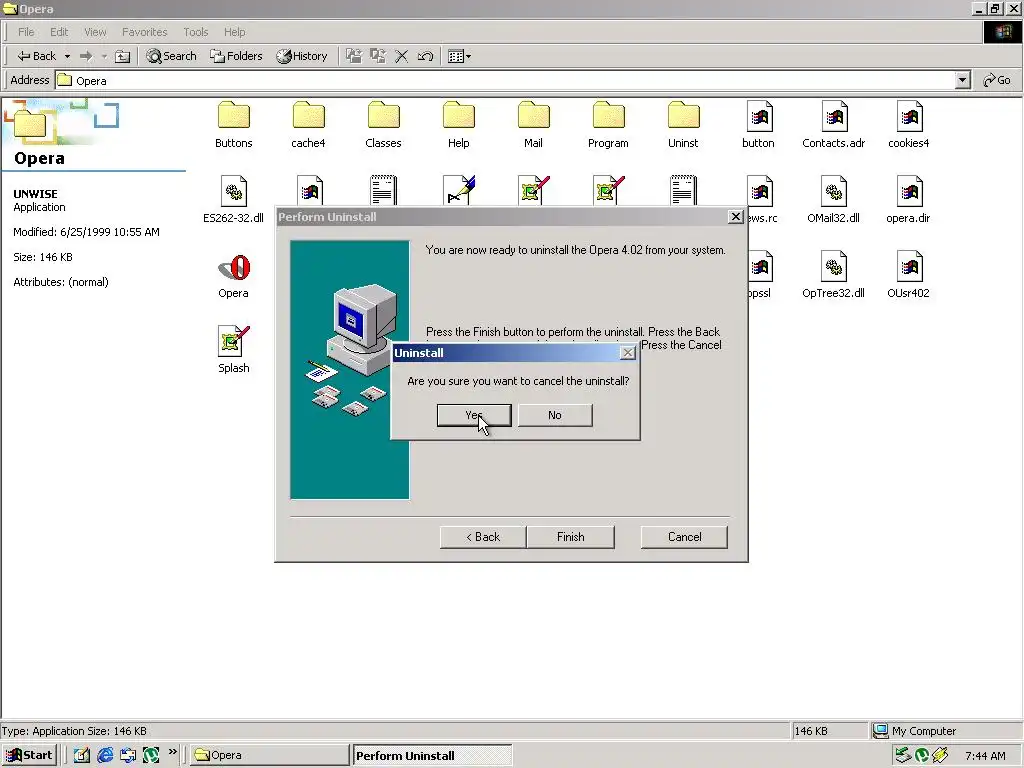Close the Uninstall confirmation popup

point(628,353)
